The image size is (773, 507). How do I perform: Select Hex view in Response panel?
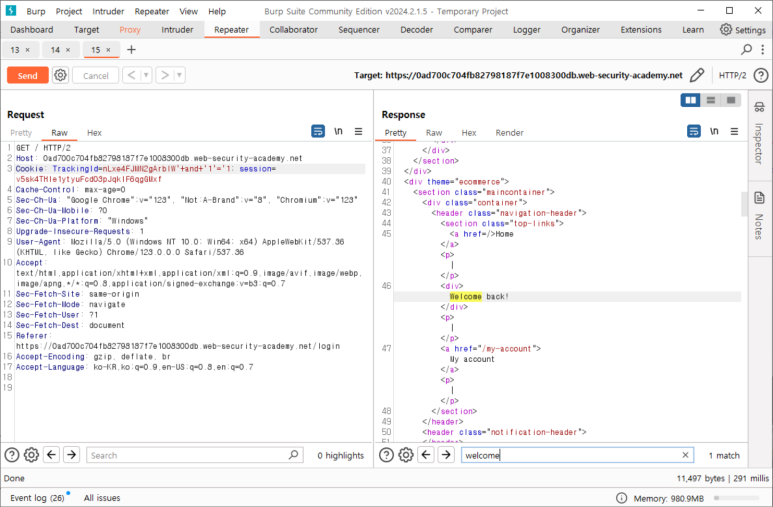pyautogui.click(x=469, y=133)
